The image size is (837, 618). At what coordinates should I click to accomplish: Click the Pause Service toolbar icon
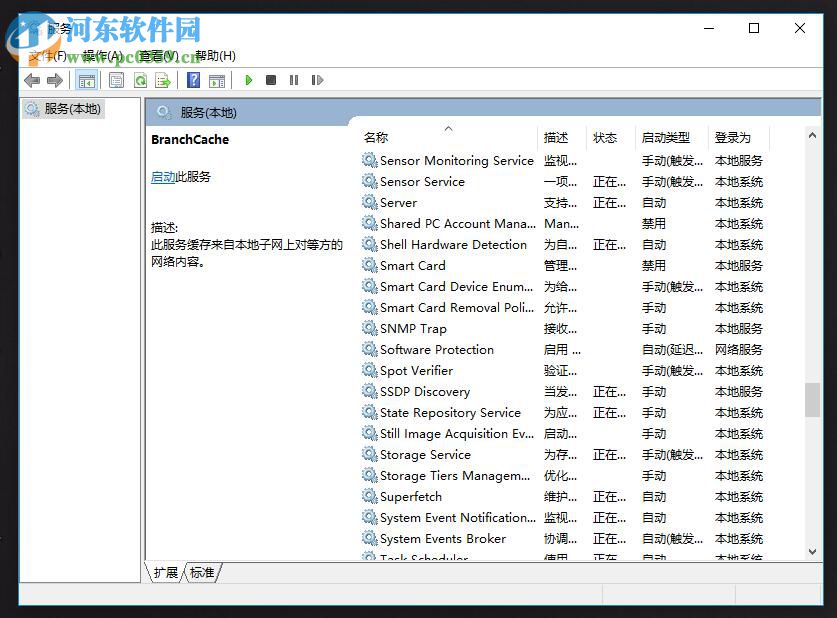pyautogui.click(x=294, y=80)
